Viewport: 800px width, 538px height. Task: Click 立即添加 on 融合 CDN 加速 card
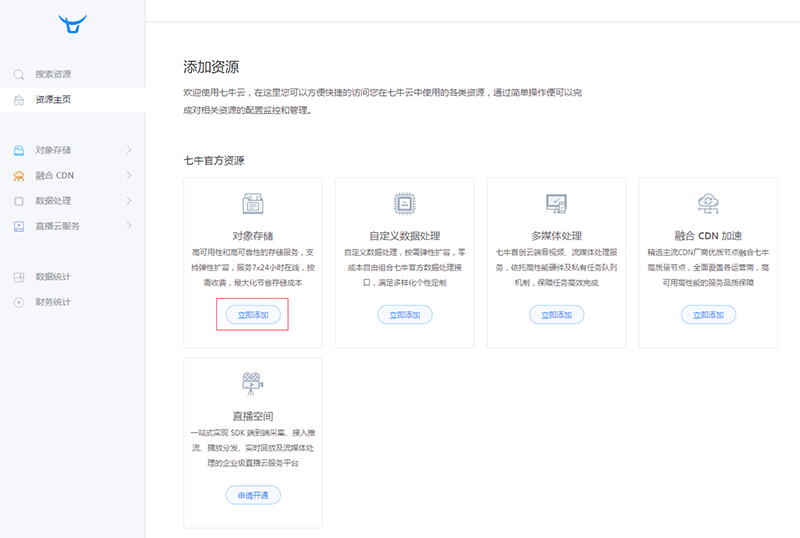tap(708, 314)
